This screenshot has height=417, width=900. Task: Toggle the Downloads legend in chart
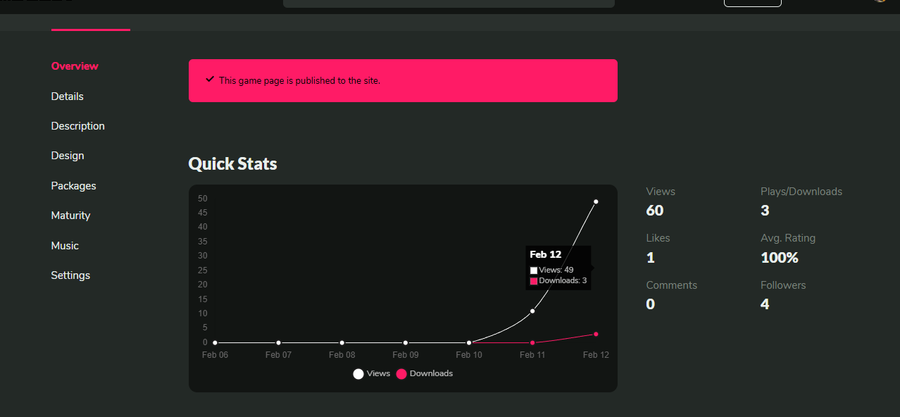point(424,374)
